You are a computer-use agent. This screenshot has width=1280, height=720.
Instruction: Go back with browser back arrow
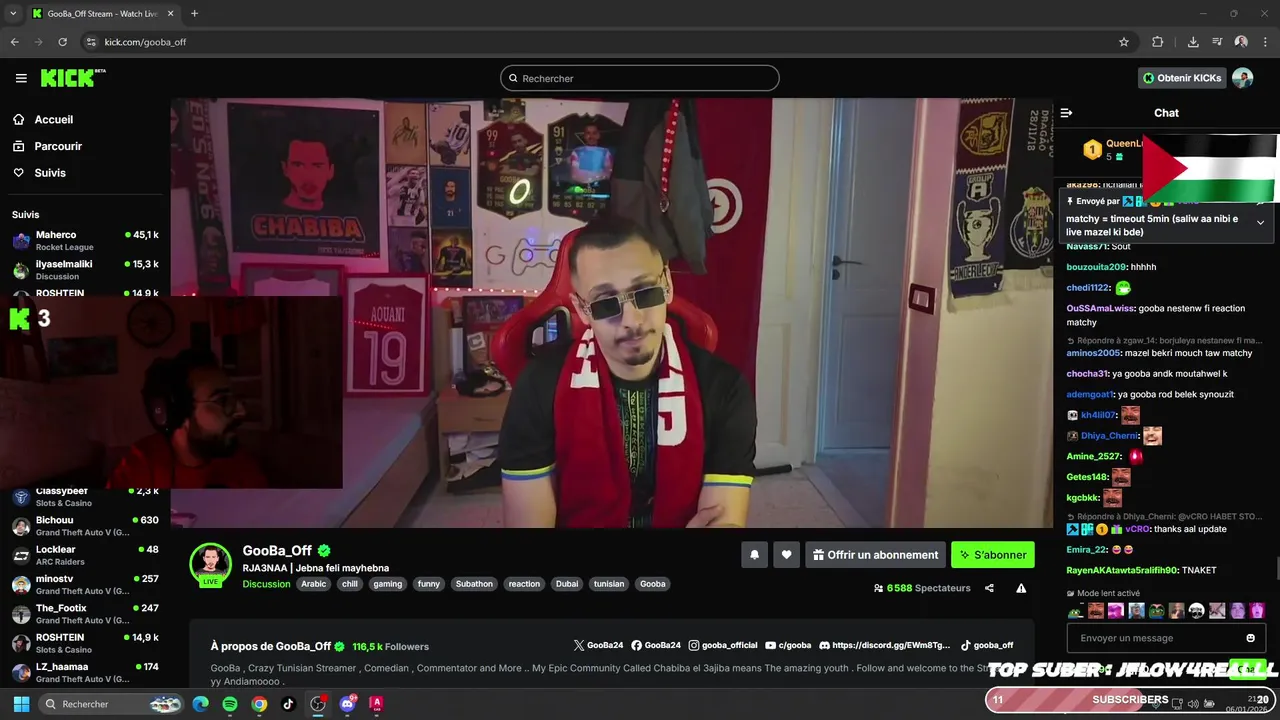[14, 42]
